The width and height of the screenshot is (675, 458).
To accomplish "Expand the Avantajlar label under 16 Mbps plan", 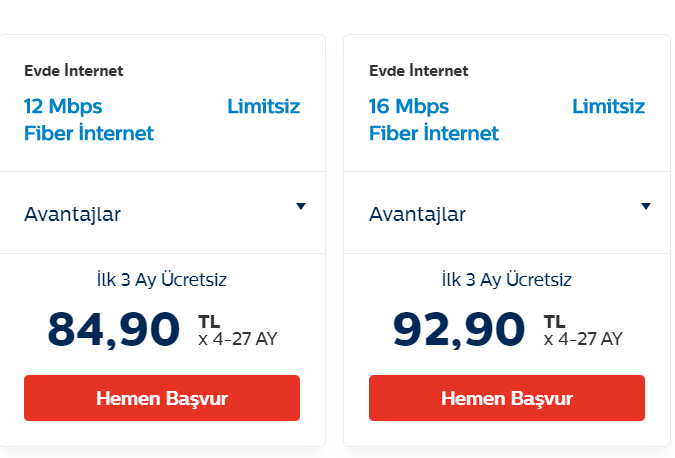I will coord(417,214).
